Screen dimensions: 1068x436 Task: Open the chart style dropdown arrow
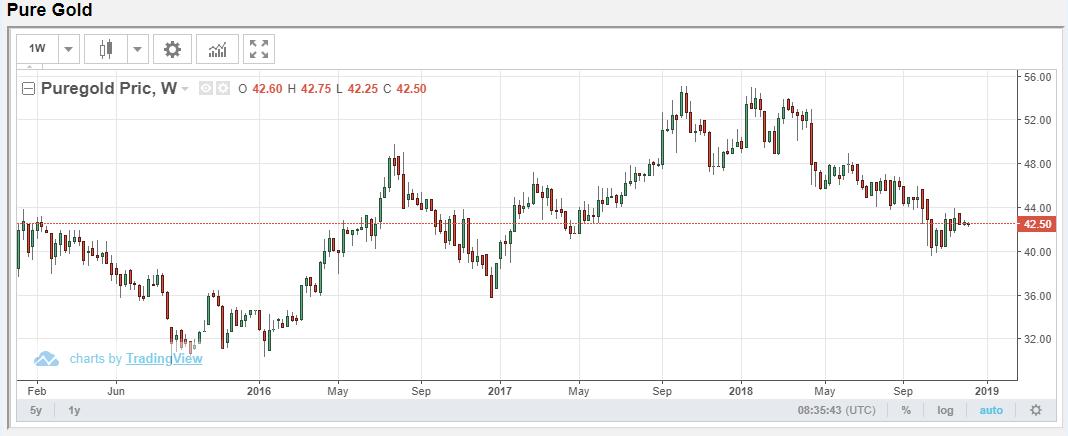click(x=137, y=49)
